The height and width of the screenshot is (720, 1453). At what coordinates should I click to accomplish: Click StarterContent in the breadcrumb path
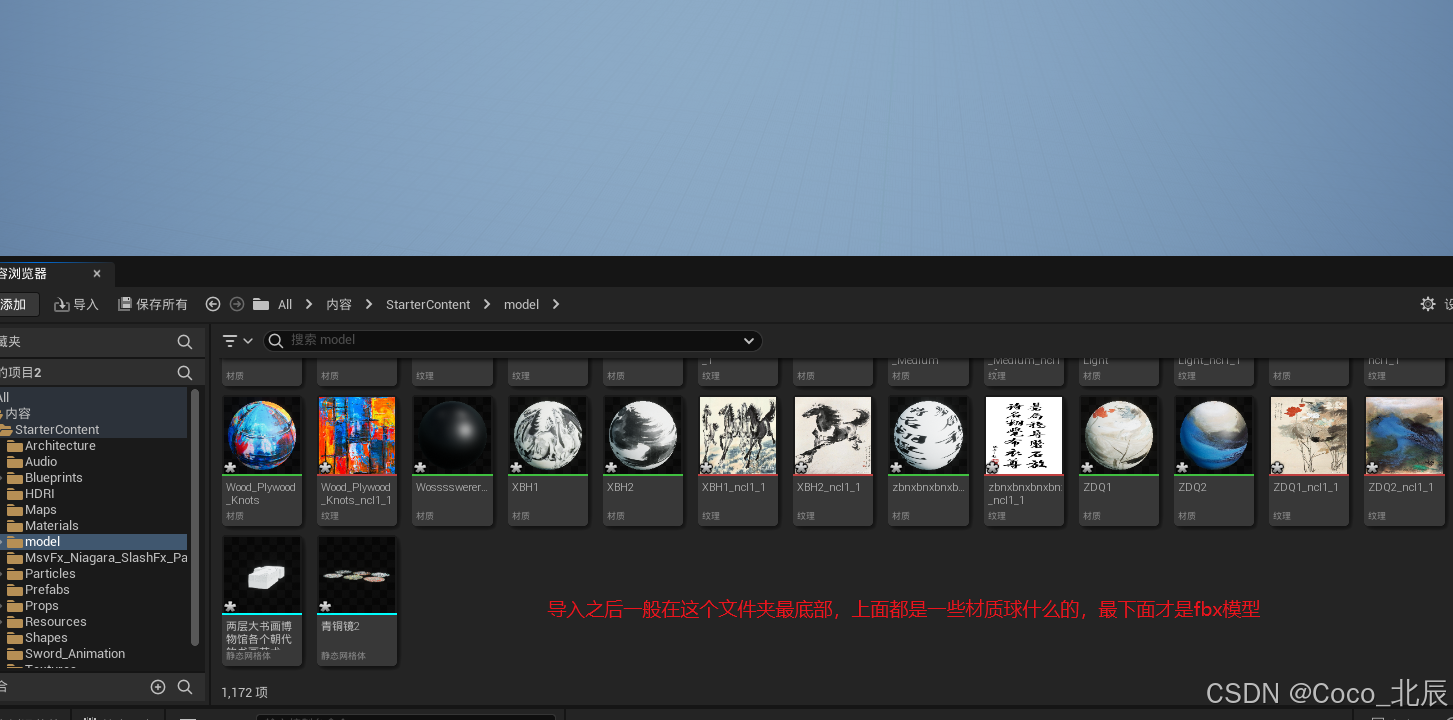click(428, 304)
